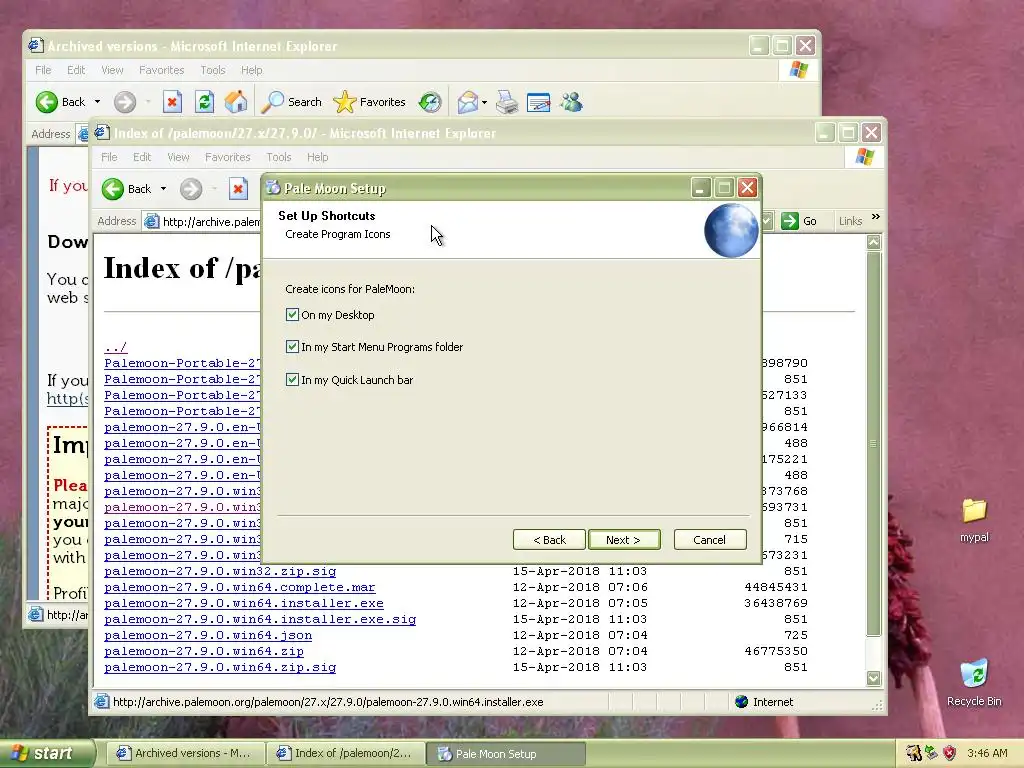Click Back arrow in Archived versions window
Screen dimensions: 1024x768
pos(47,102)
